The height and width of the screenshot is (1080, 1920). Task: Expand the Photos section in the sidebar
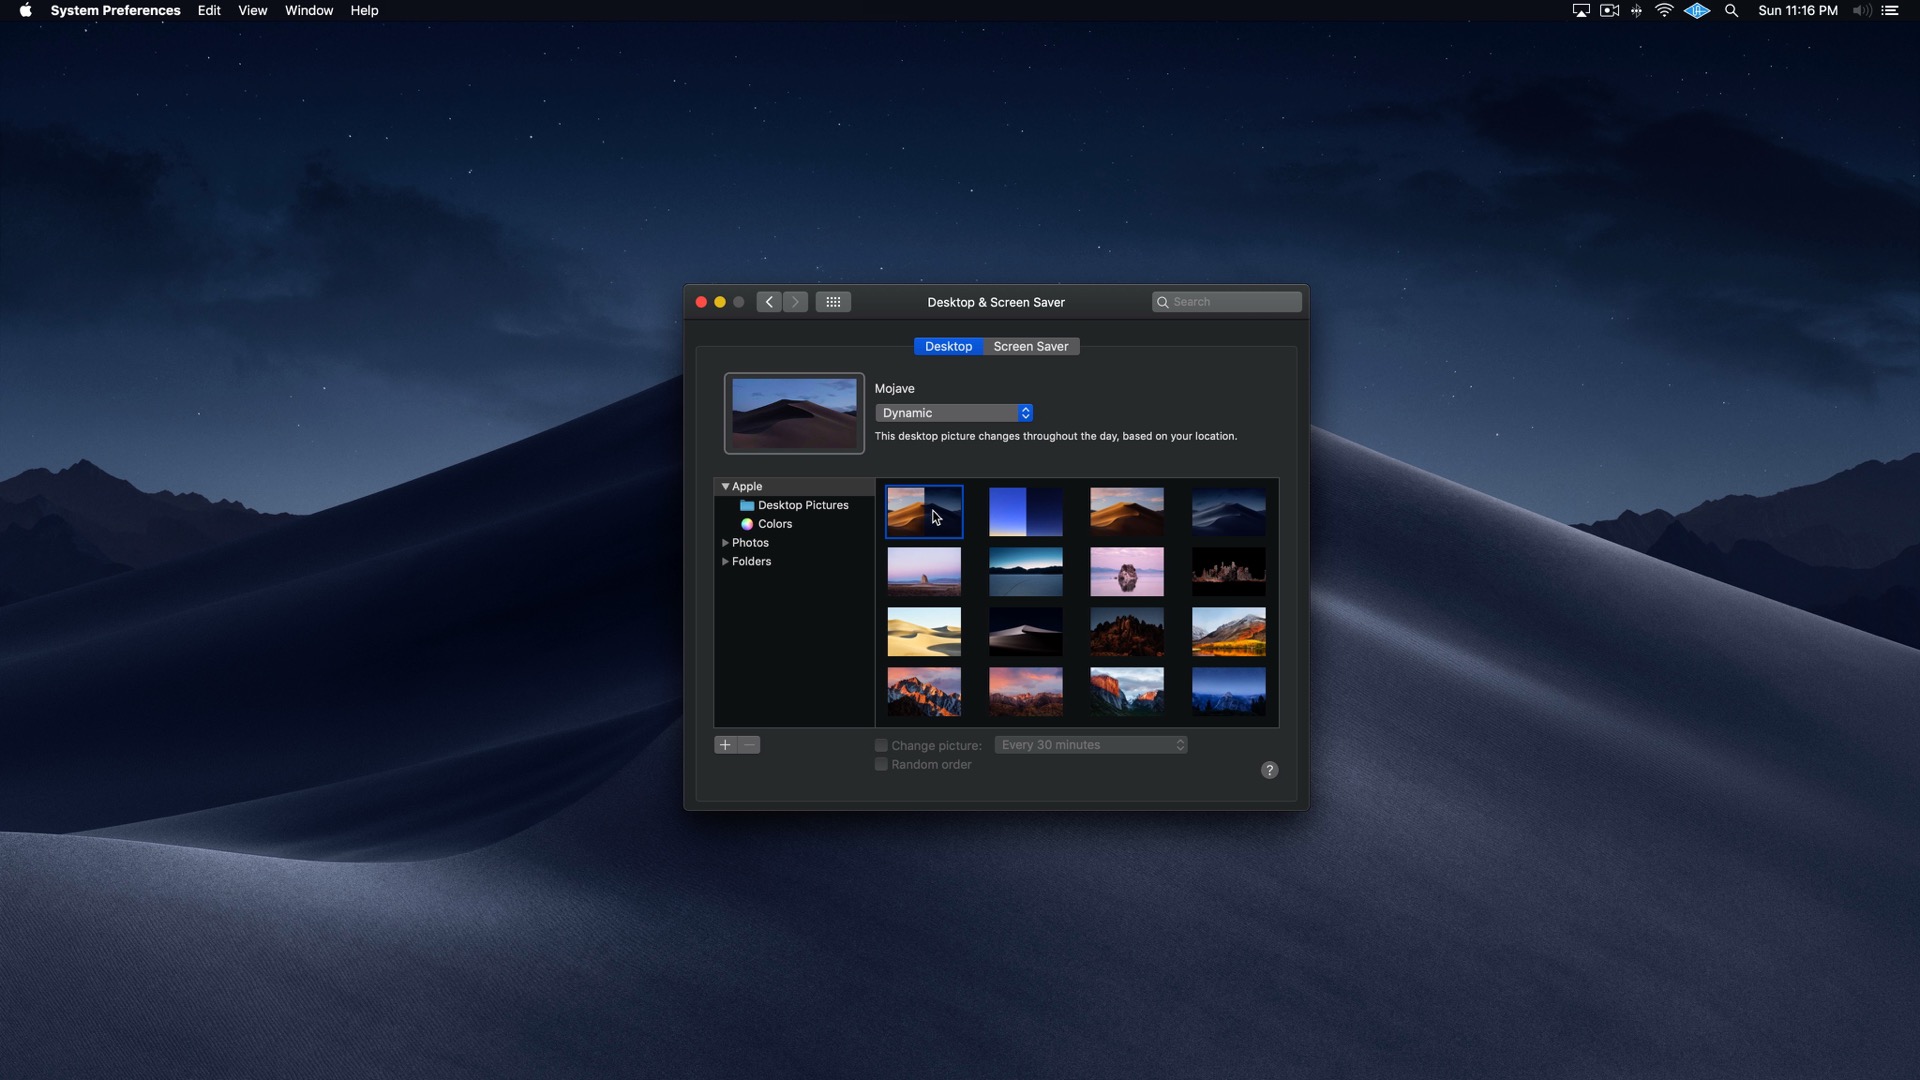tap(726, 542)
